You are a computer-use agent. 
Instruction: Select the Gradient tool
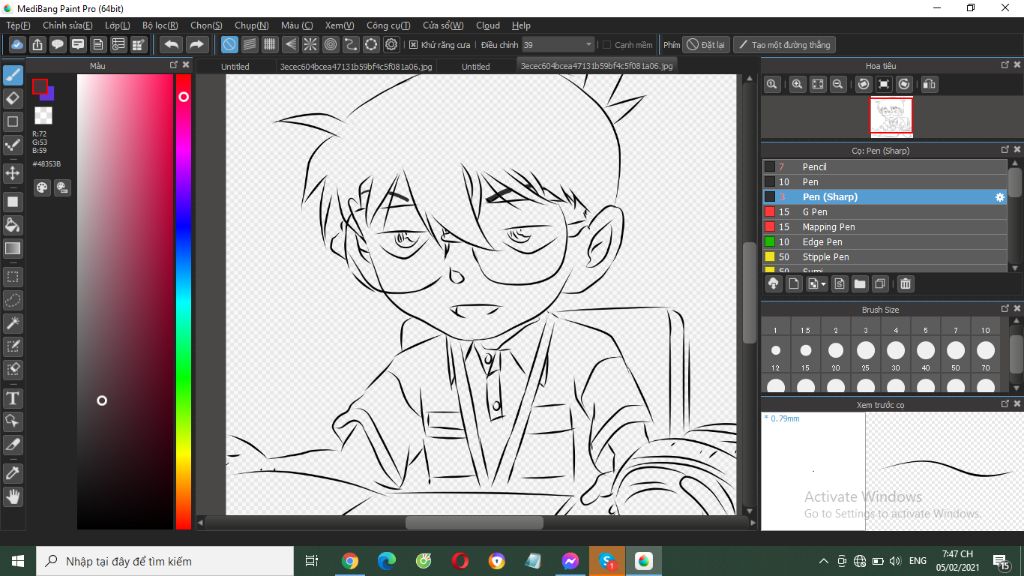click(x=12, y=249)
